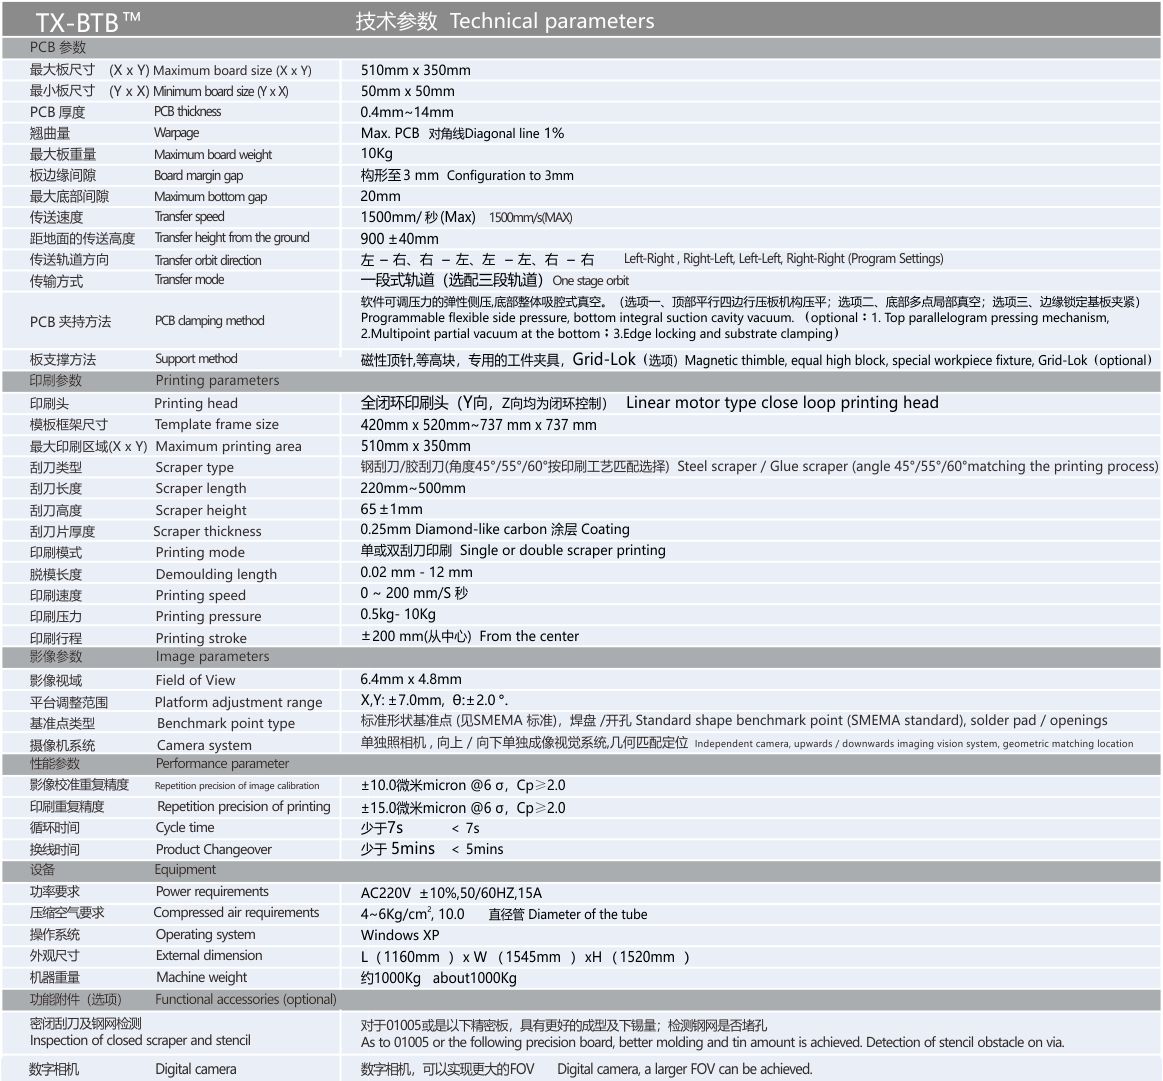Image resolution: width=1163 pixels, height=1081 pixels.
Task: Select Field of View value 6.4mm x 4.8mm
Action: point(411,680)
